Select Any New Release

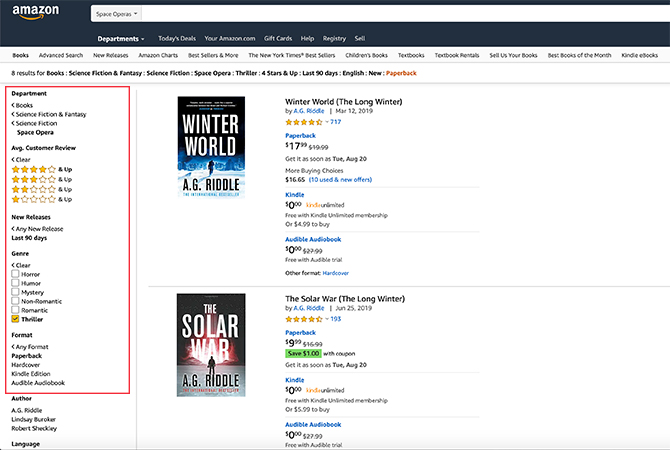(37, 229)
